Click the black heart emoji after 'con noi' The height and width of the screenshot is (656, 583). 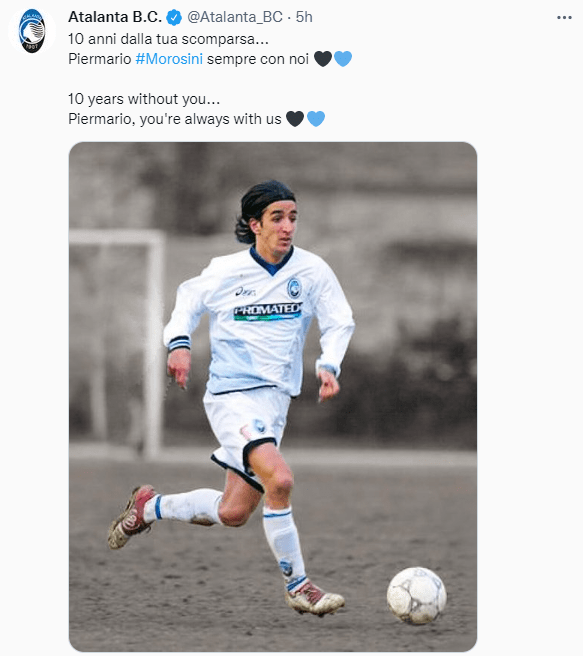[x=323, y=59]
